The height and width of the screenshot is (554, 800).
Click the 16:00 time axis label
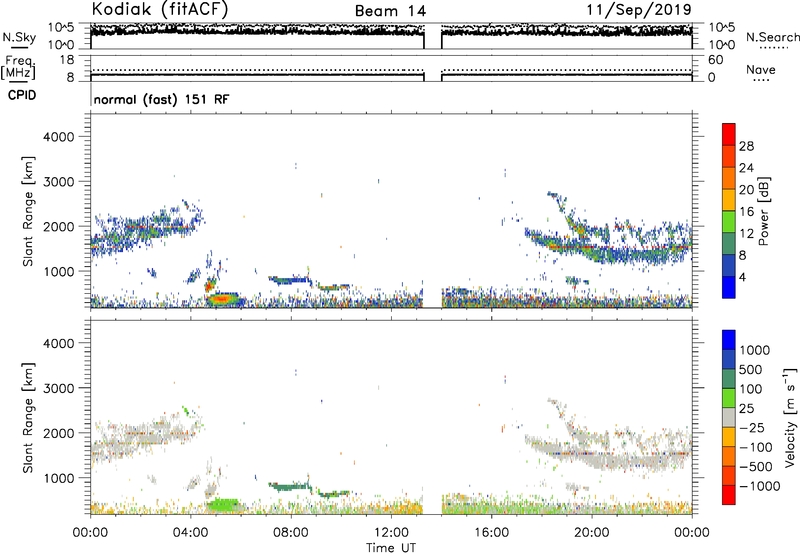[x=491, y=533]
